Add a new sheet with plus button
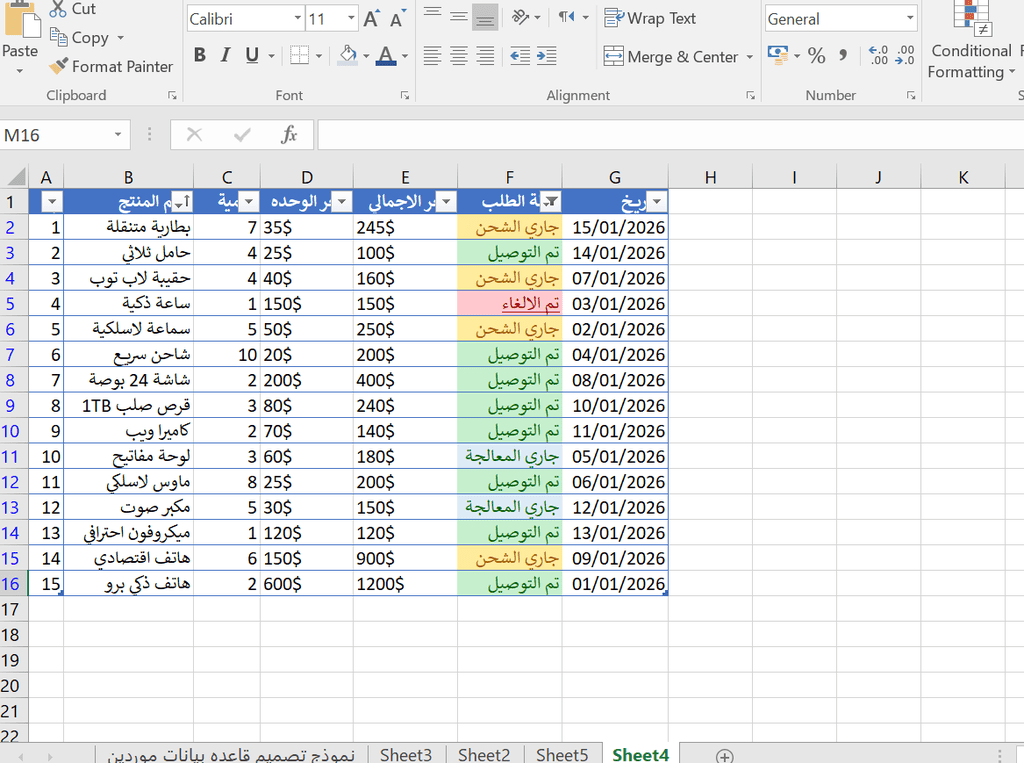The height and width of the screenshot is (763, 1024). (725, 756)
